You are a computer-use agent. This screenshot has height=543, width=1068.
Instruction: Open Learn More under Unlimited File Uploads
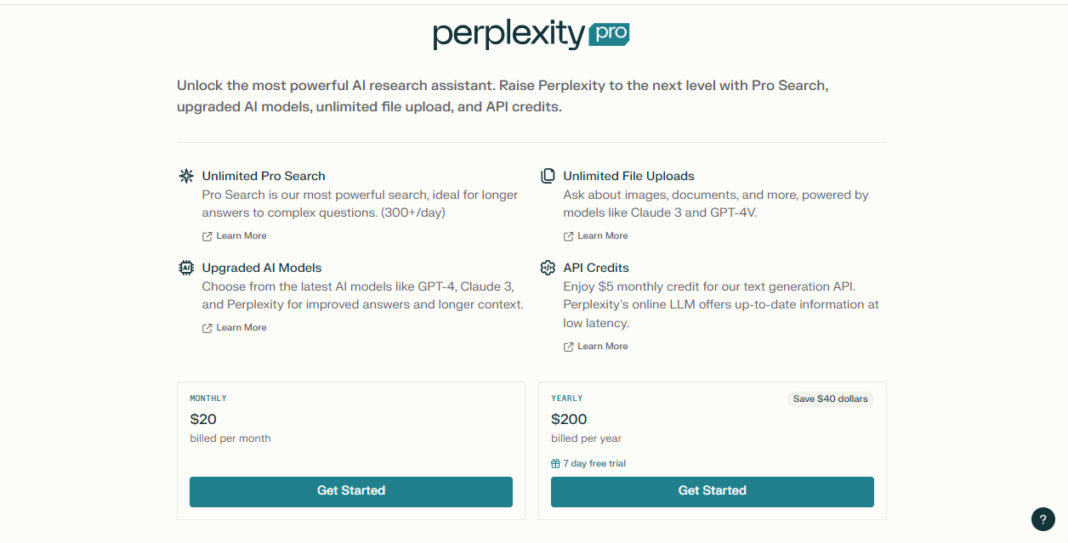(603, 236)
